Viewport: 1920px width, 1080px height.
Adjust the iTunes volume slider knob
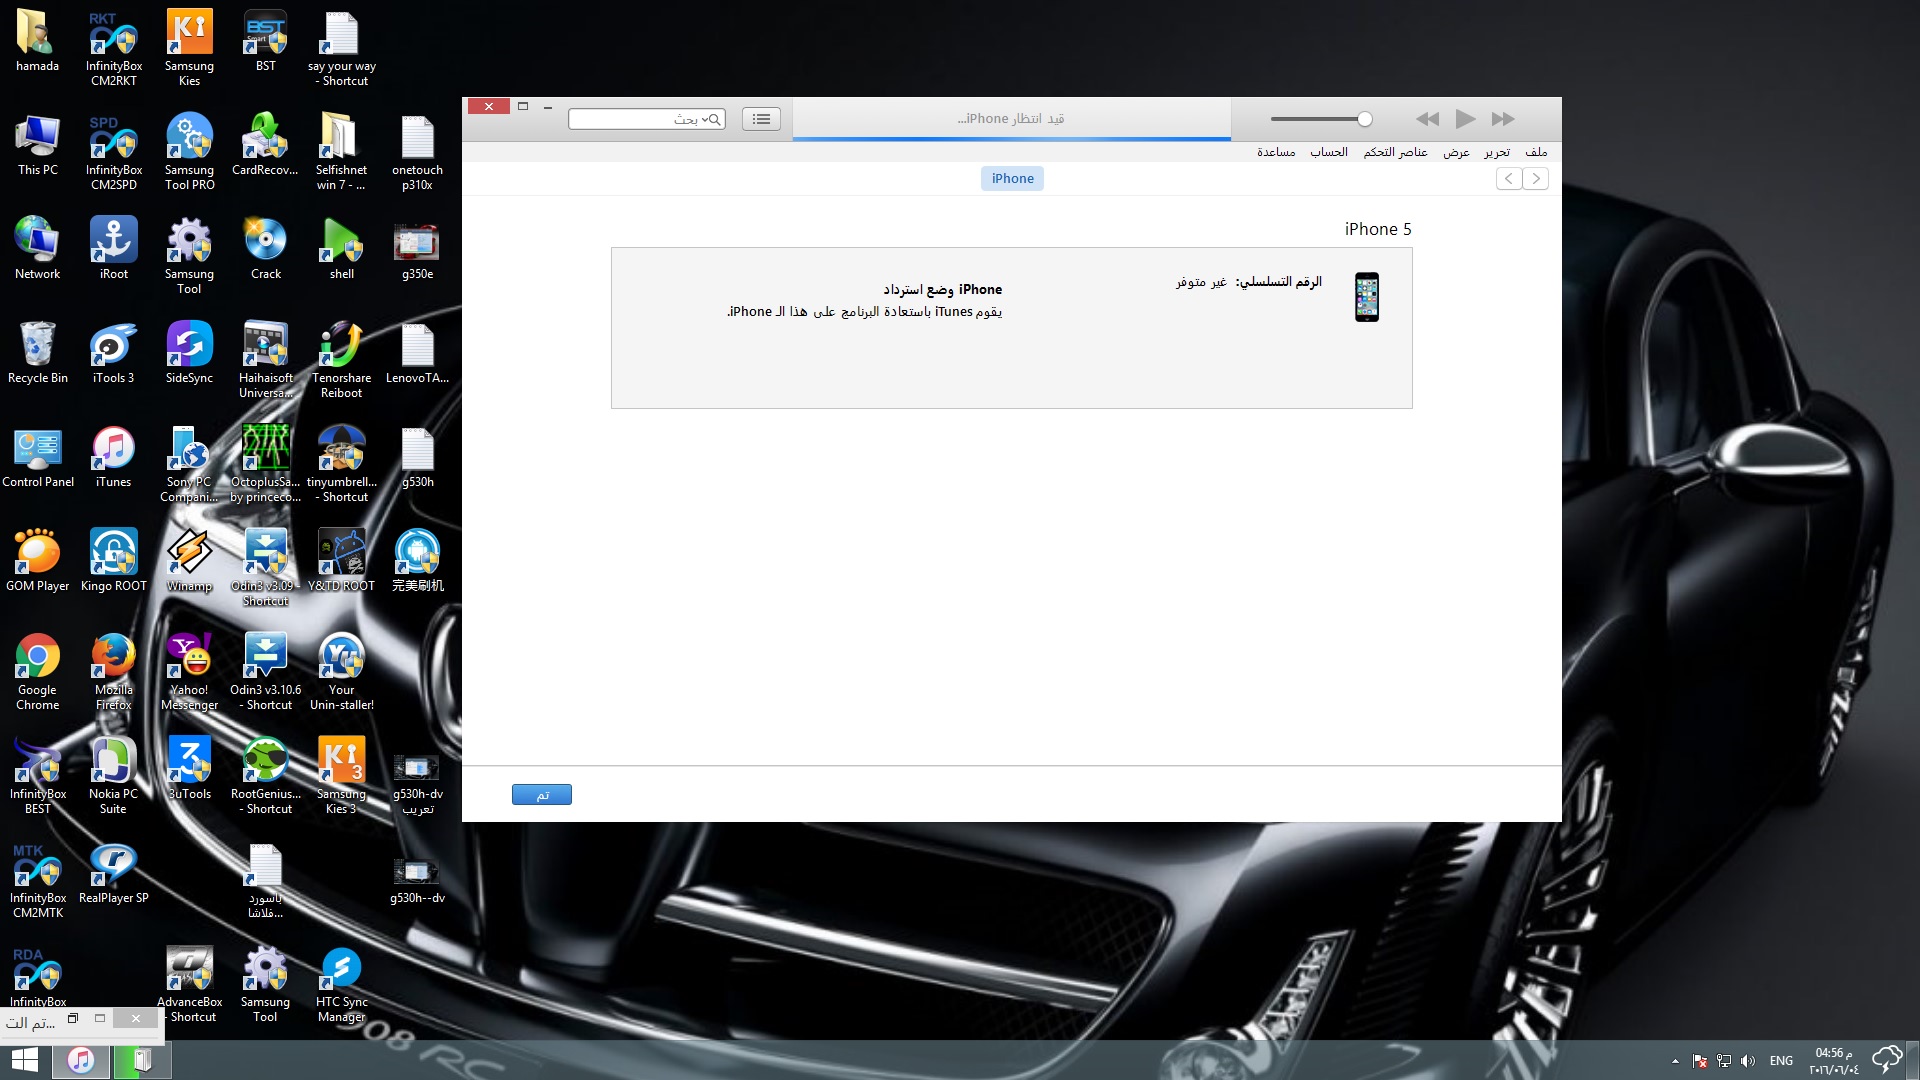(x=1364, y=119)
